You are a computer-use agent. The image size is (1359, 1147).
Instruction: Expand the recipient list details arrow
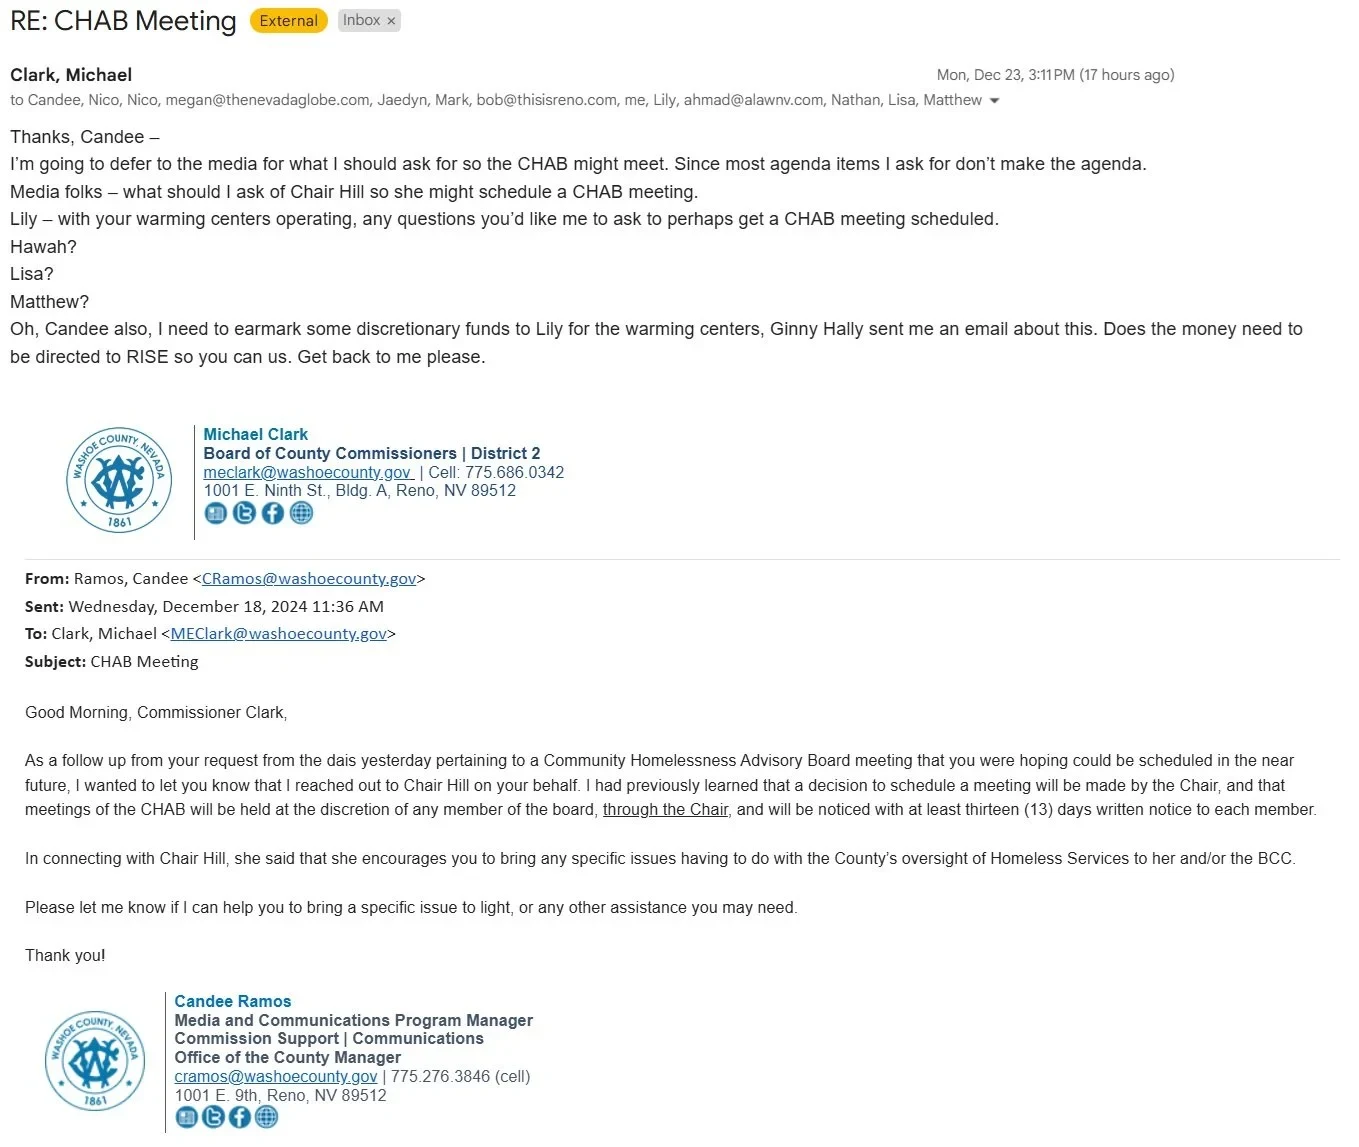[994, 101]
